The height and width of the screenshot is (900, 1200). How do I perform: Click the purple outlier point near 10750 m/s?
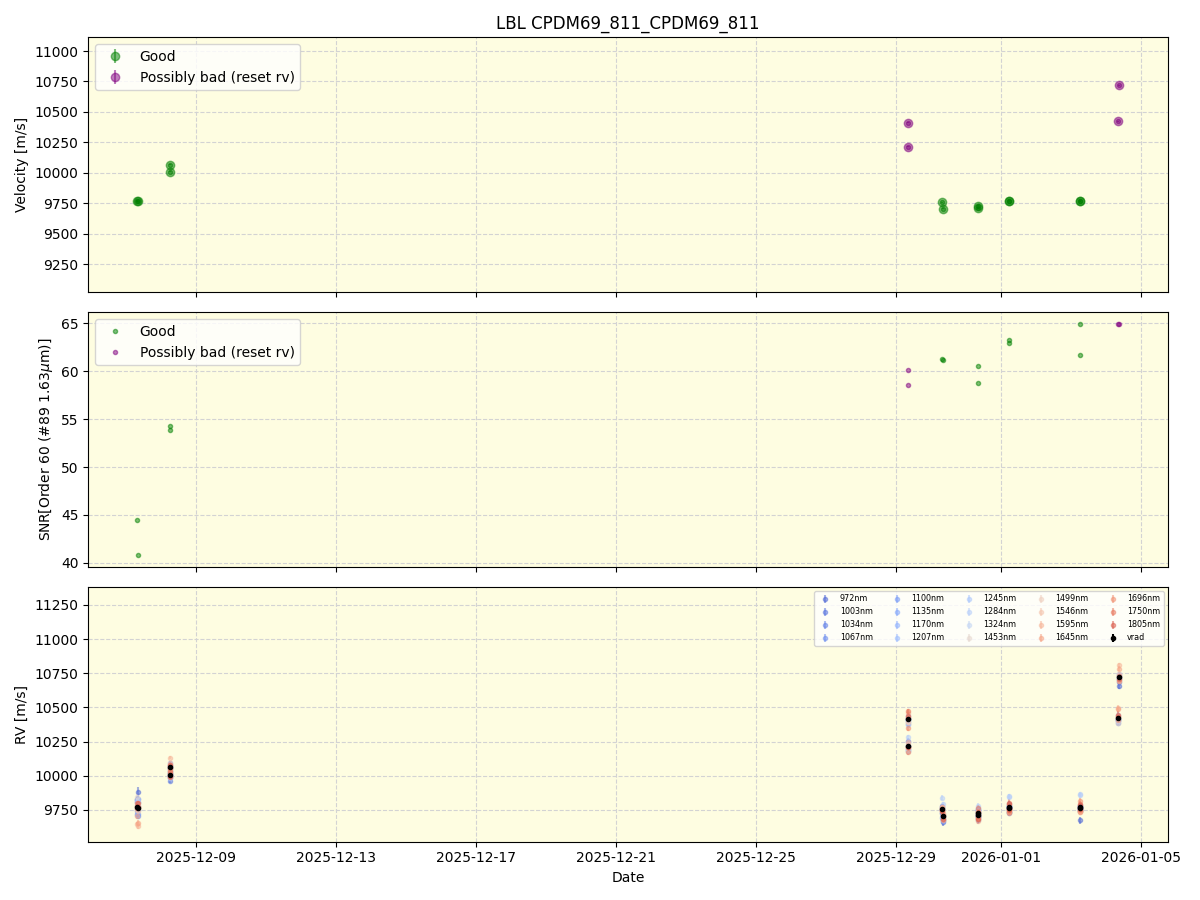pyautogui.click(x=1118, y=86)
